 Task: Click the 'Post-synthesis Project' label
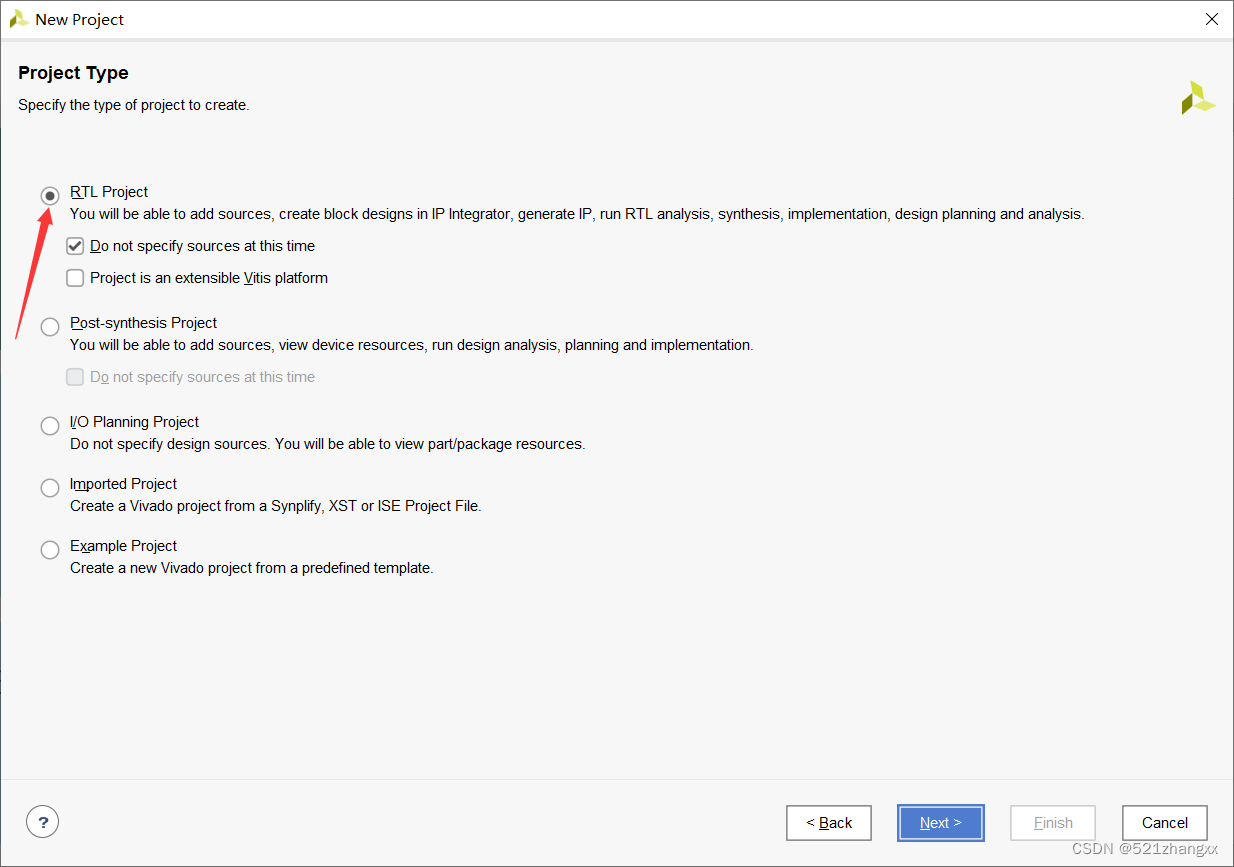143,323
